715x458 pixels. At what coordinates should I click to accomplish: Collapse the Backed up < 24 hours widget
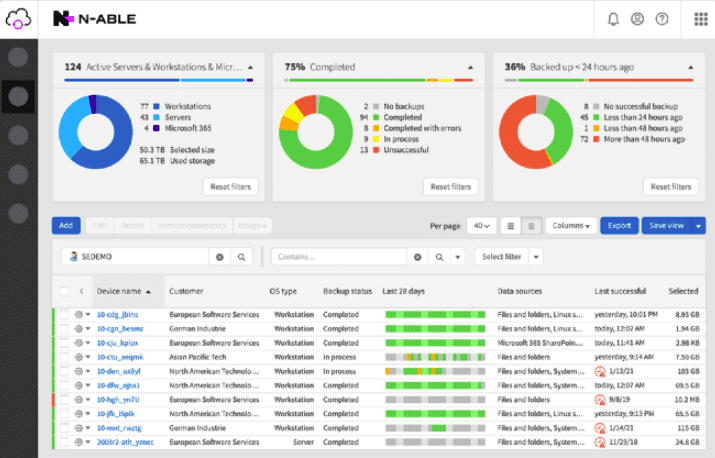691,67
